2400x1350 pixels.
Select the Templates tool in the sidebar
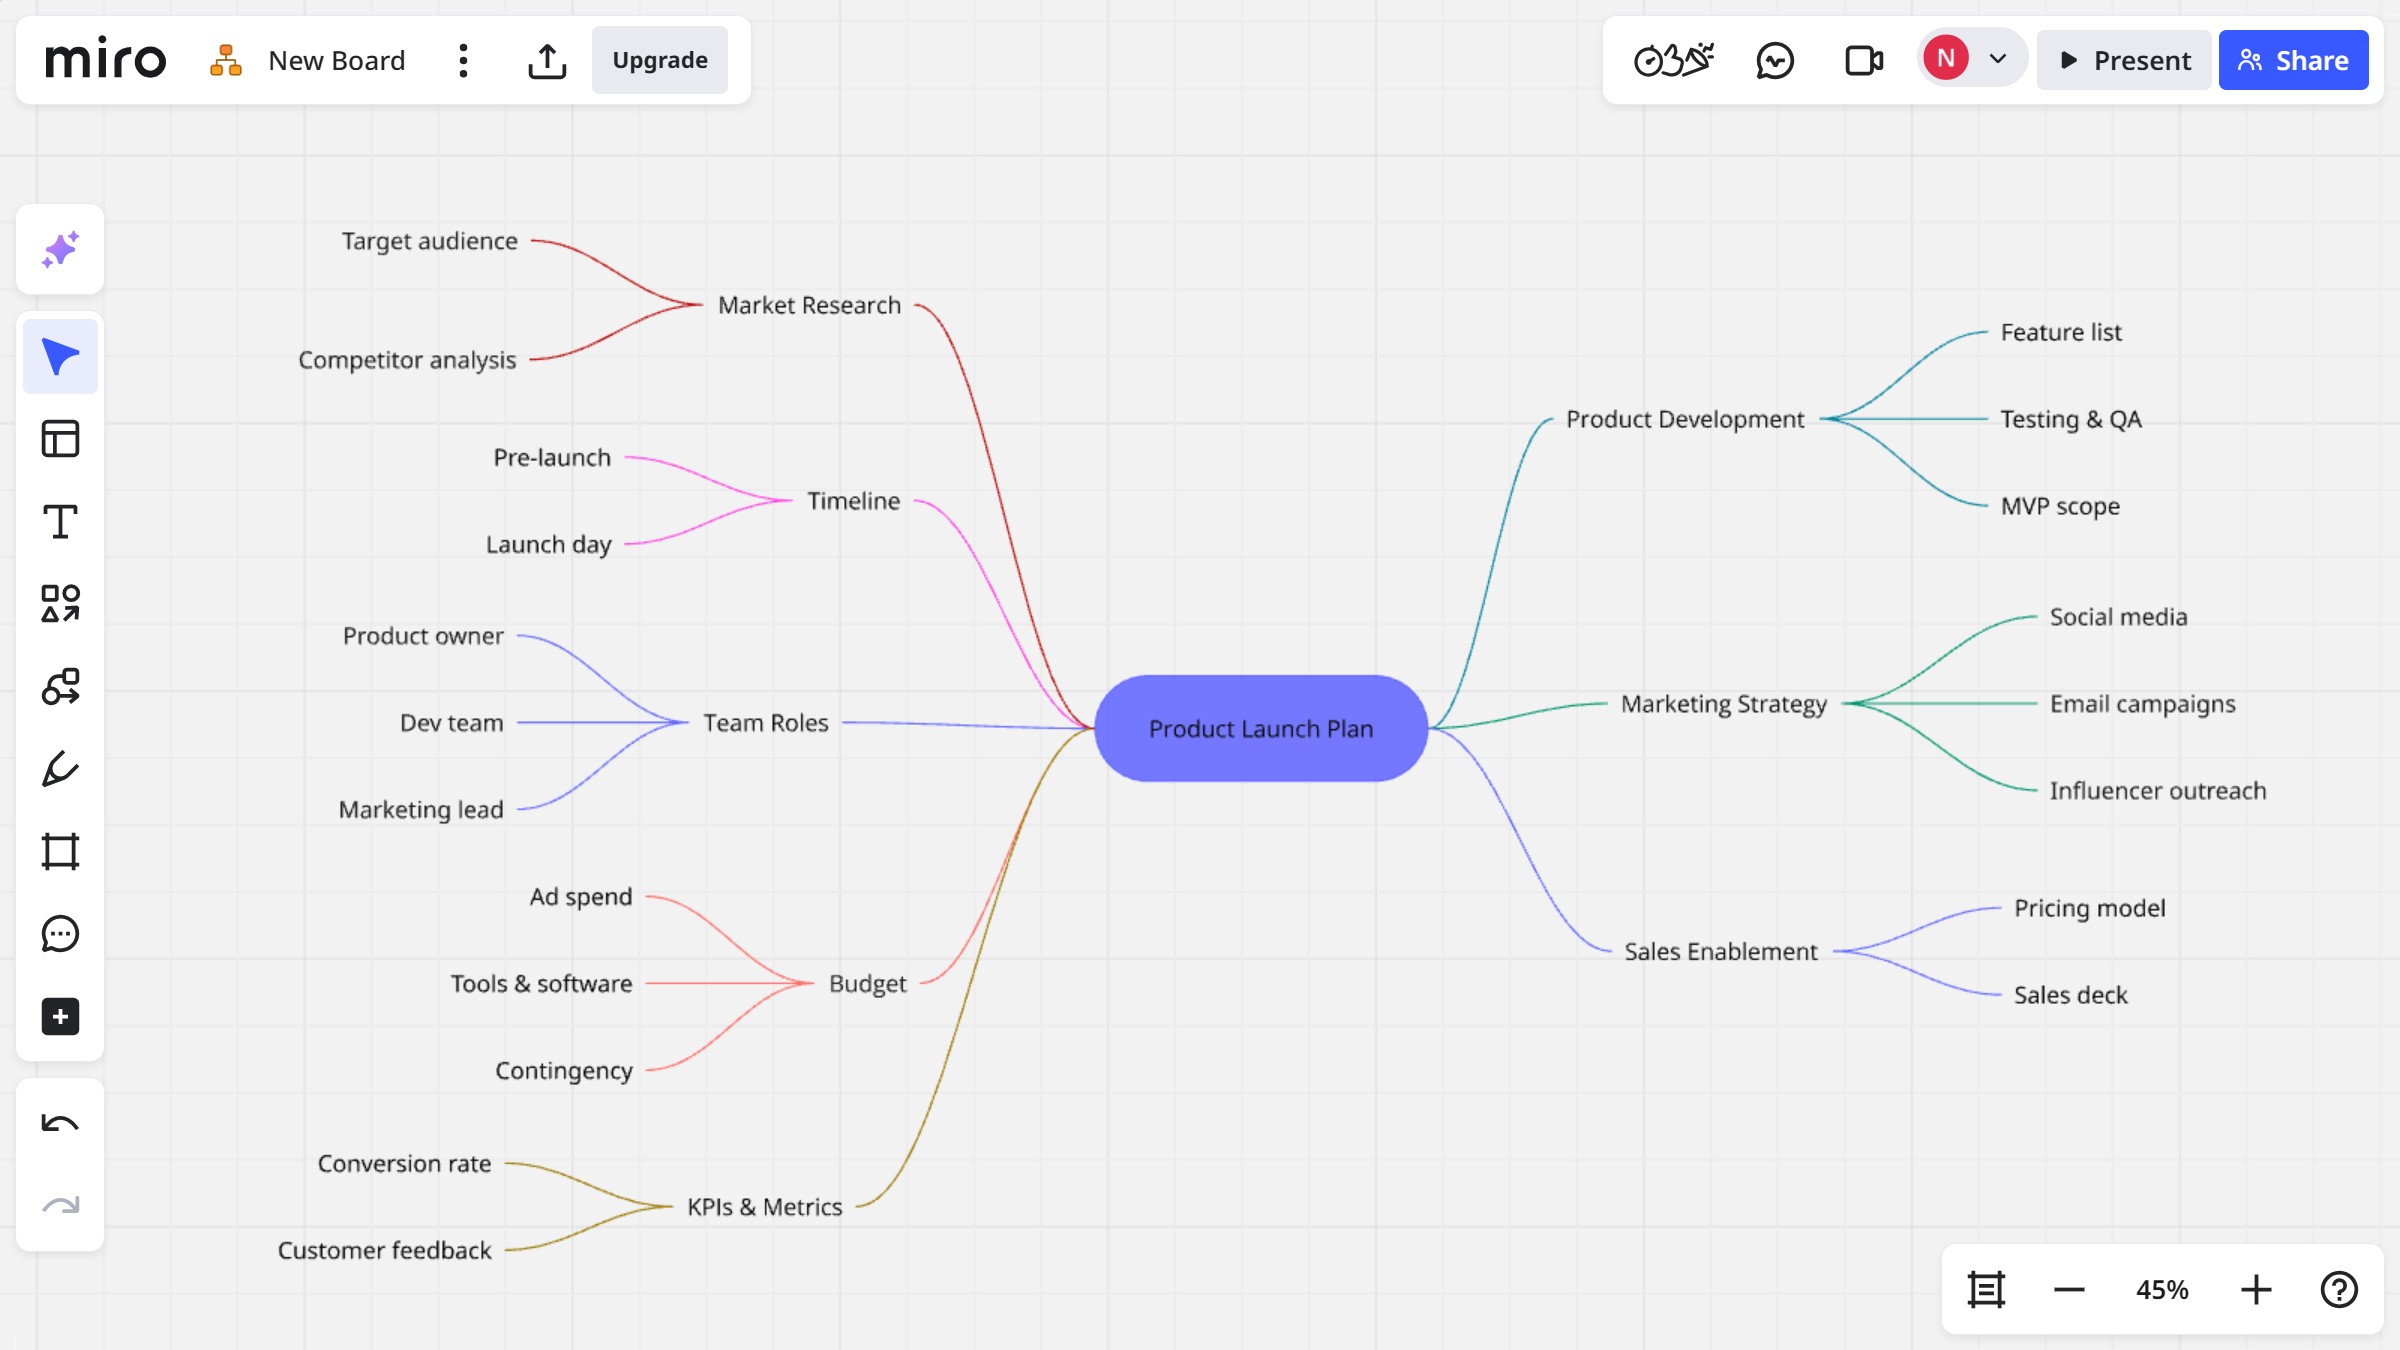point(60,438)
